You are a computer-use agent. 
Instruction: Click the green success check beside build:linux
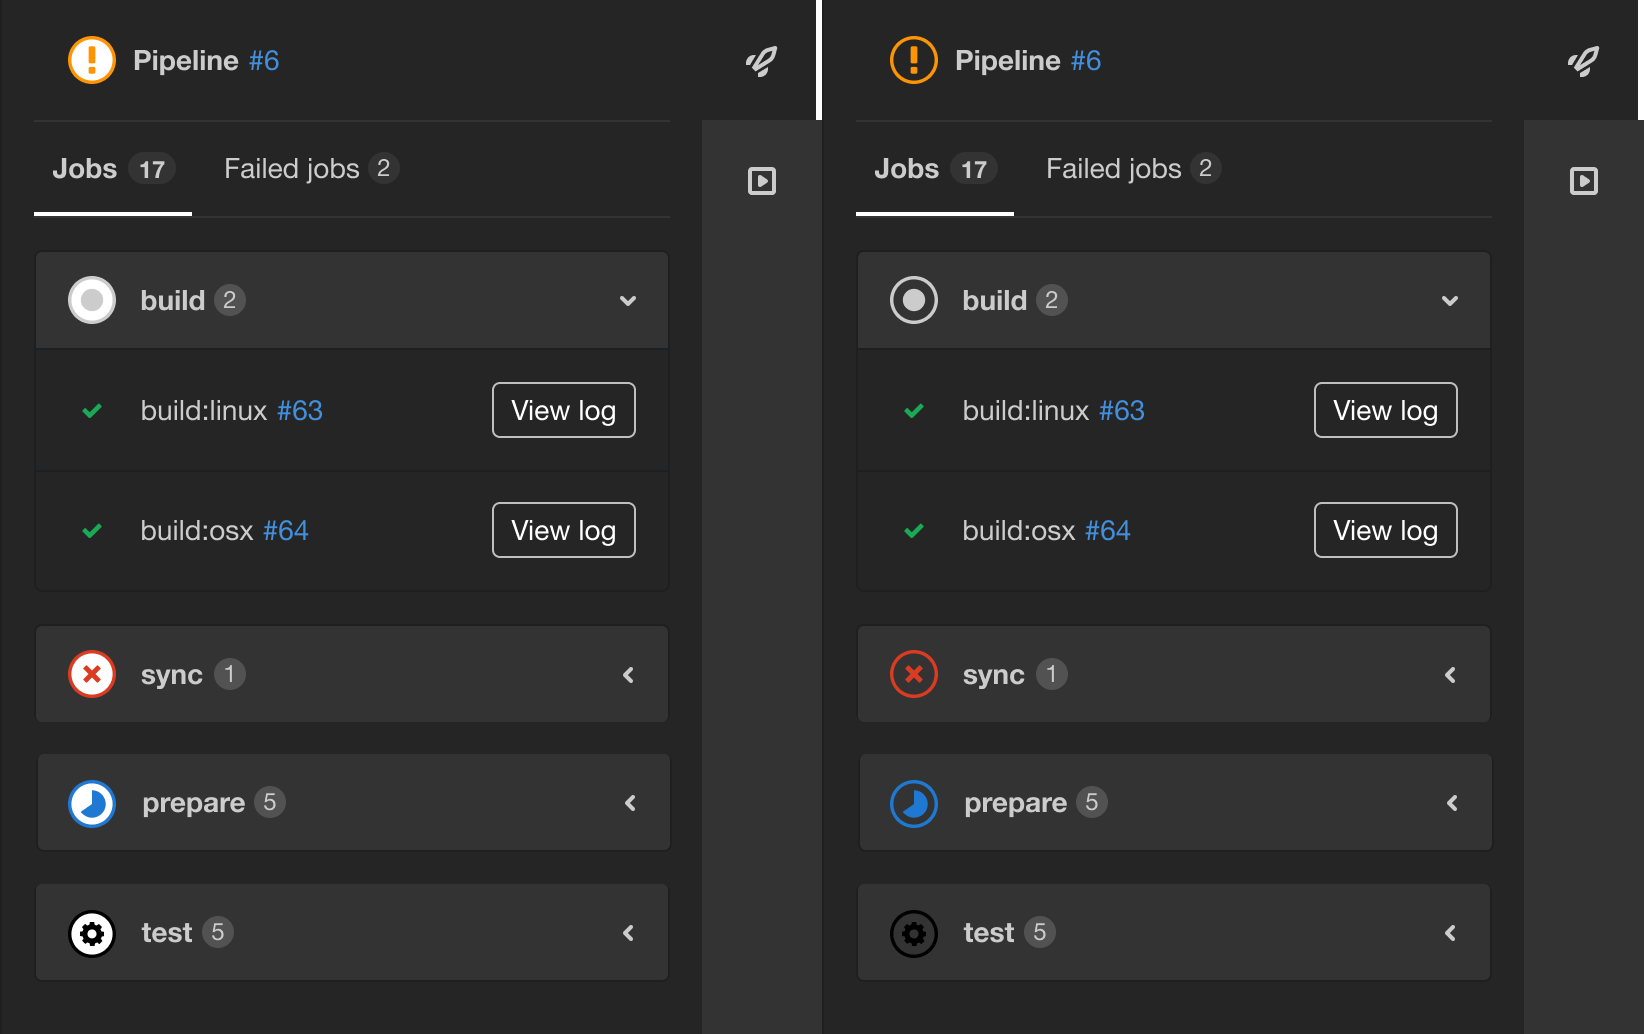click(92, 410)
